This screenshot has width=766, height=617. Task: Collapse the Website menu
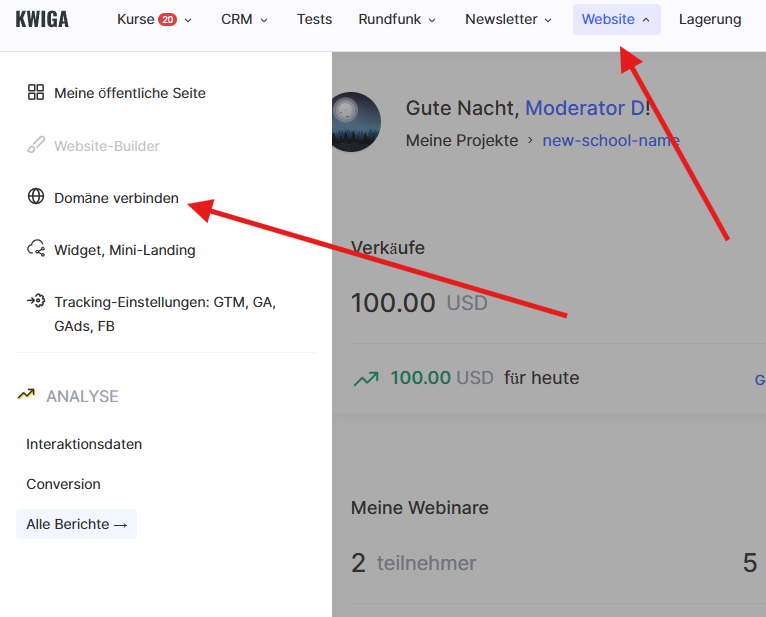pyautogui.click(x=616, y=19)
